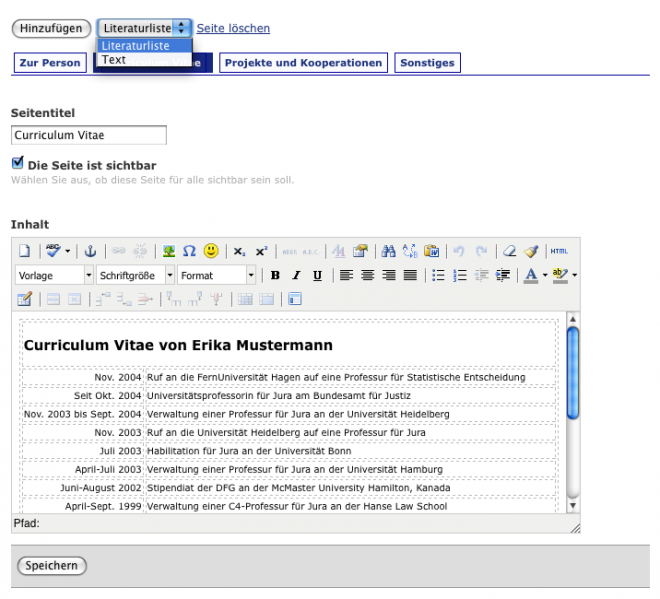Screen dimensions: 660x599
Task: Toggle bold formatting
Action: click(x=275, y=275)
